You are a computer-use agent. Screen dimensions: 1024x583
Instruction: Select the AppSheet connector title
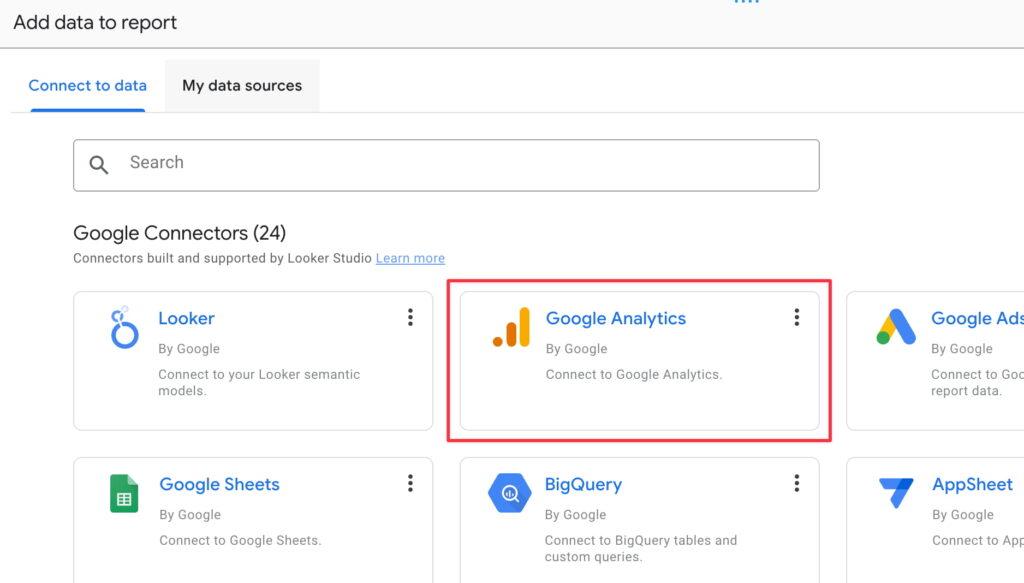(x=972, y=485)
